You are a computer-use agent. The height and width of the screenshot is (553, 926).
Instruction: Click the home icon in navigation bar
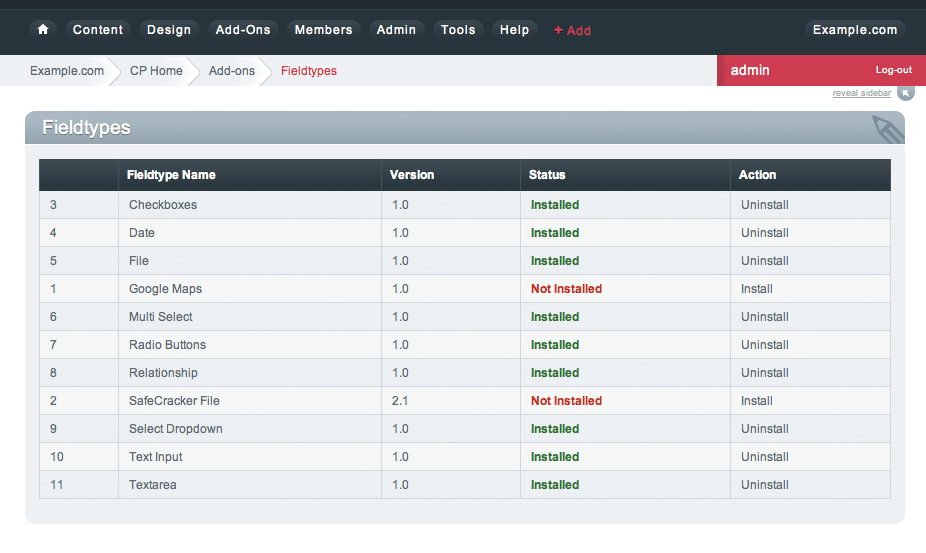pos(43,30)
